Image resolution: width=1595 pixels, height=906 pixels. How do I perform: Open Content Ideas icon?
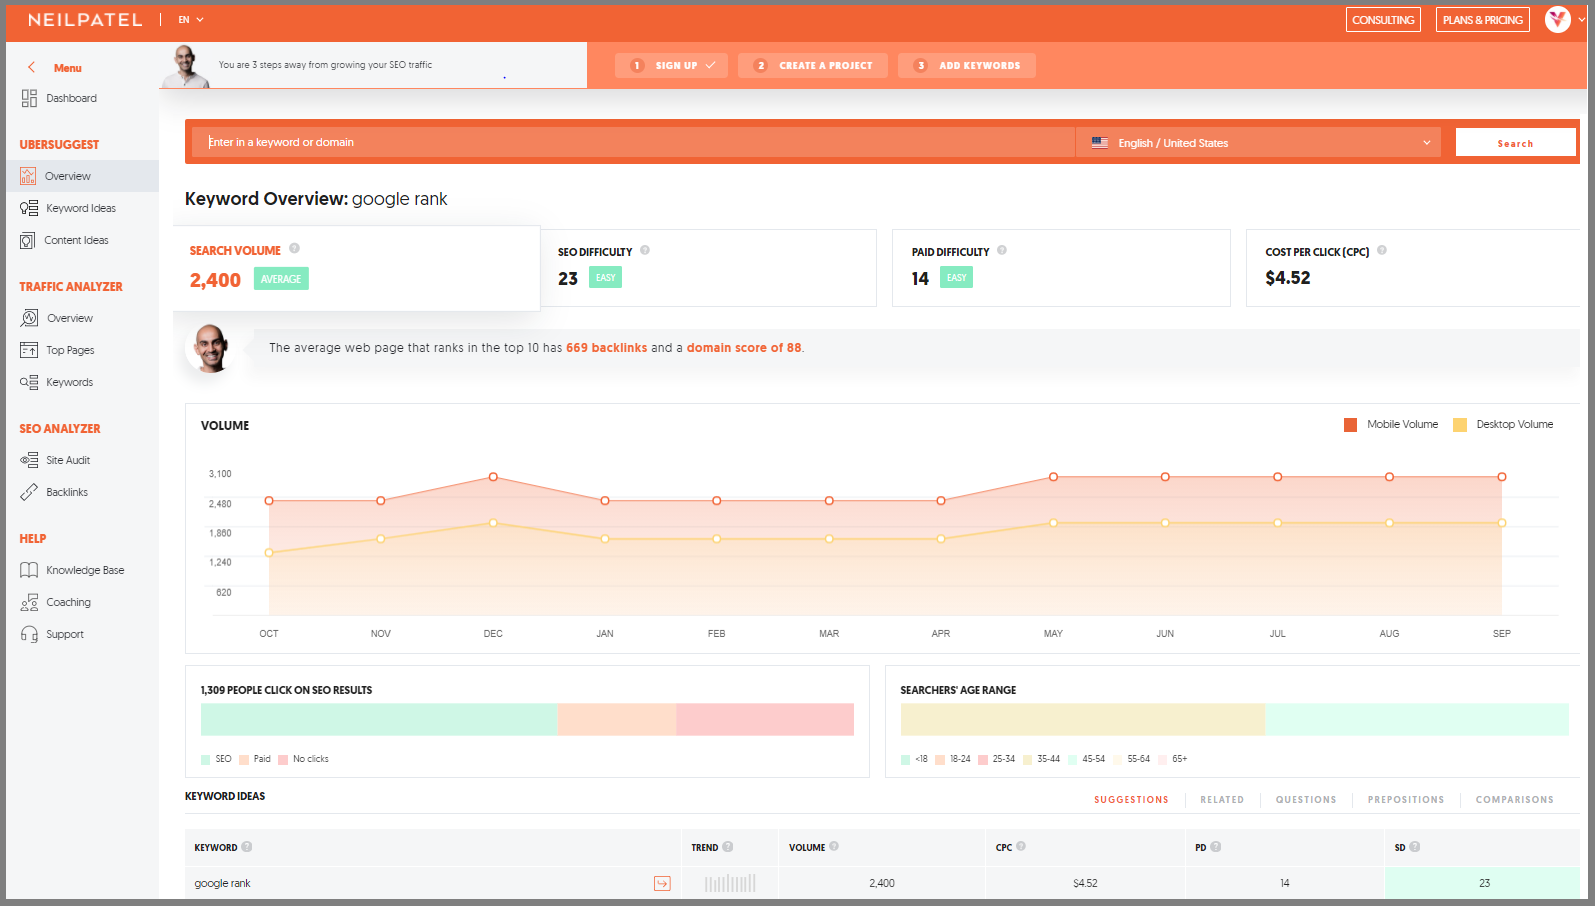click(28, 240)
